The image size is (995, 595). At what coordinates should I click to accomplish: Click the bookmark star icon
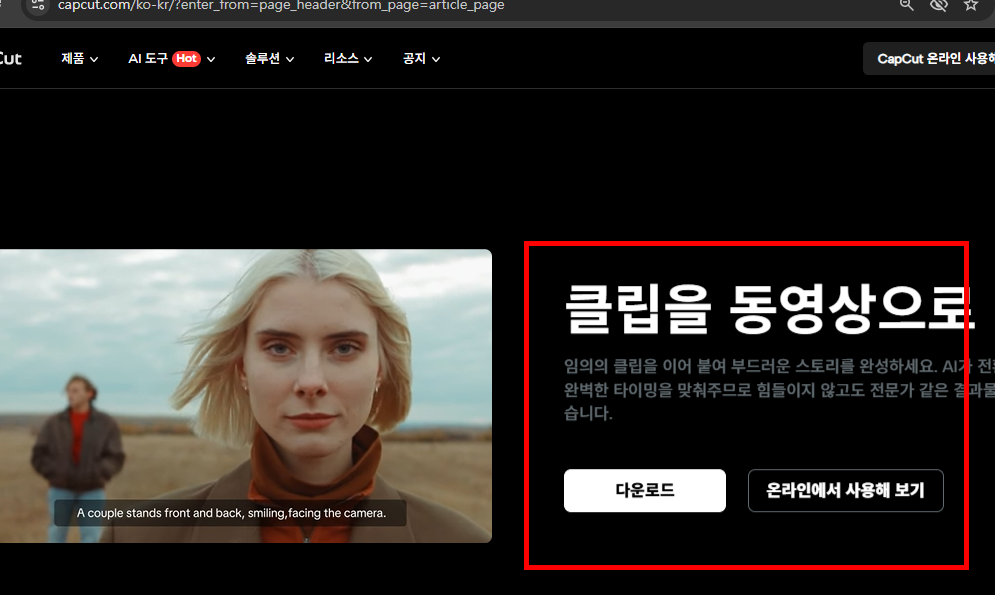[x=970, y=6]
